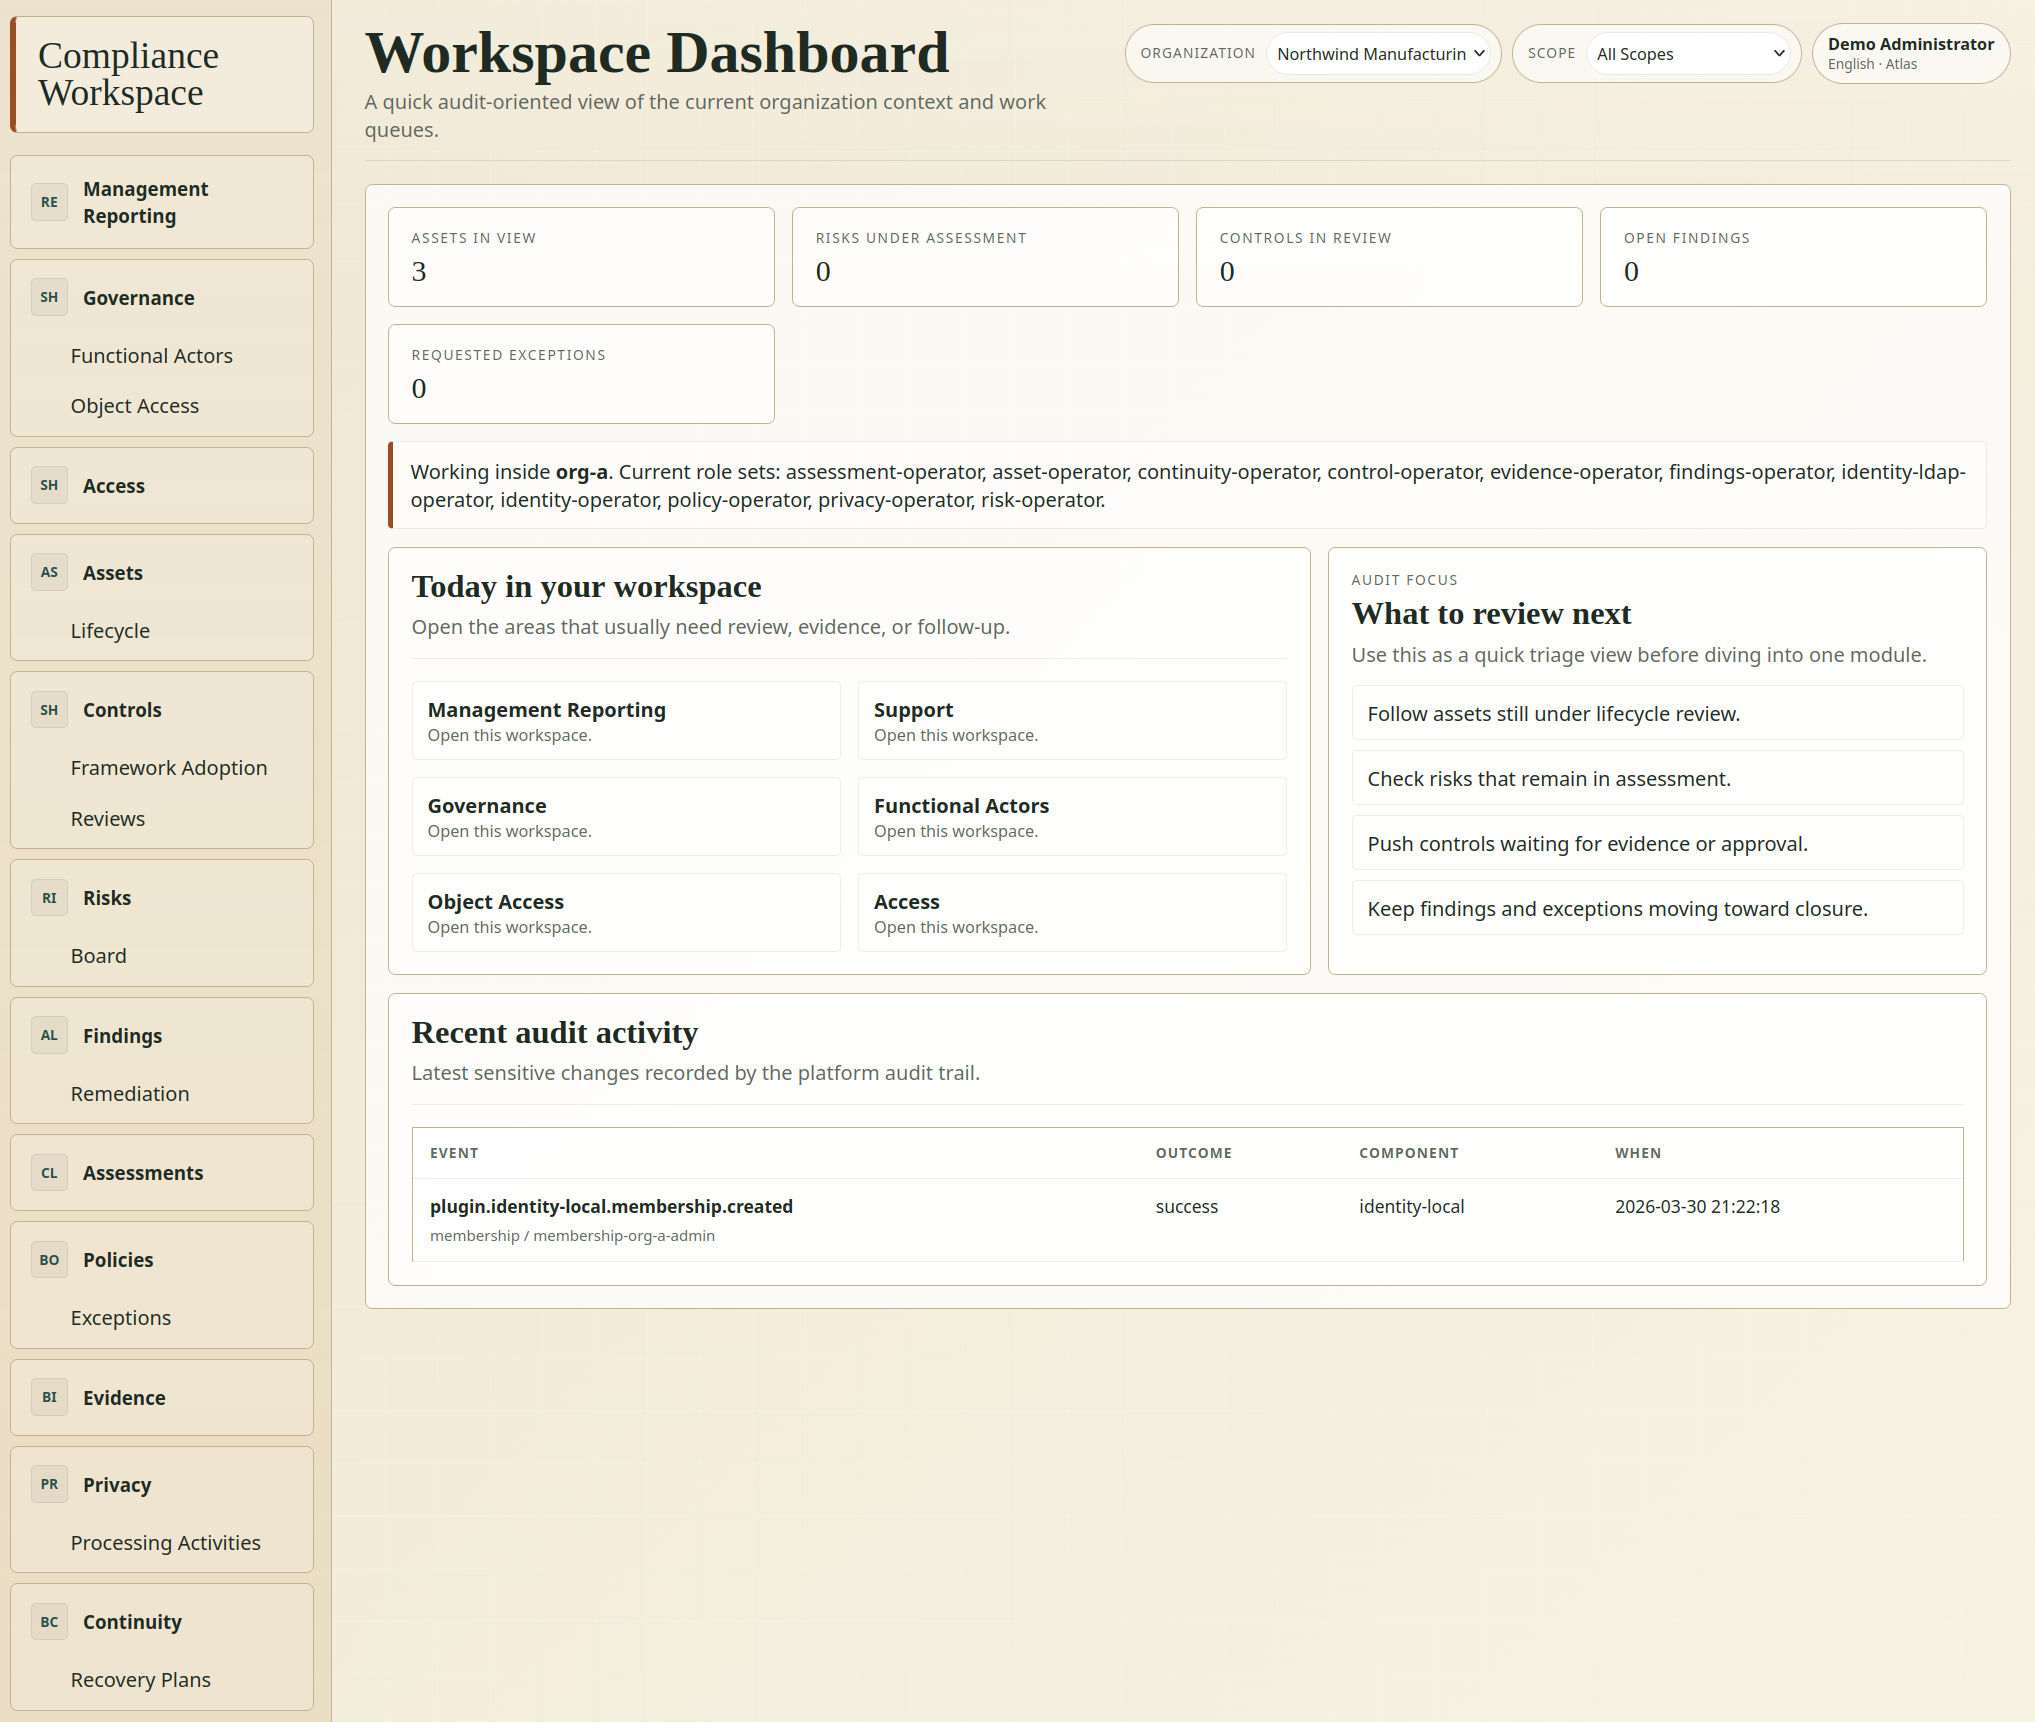Image resolution: width=2035 pixels, height=1722 pixels.
Task: Click the RI badge next to Risks
Action: click(x=49, y=897)
